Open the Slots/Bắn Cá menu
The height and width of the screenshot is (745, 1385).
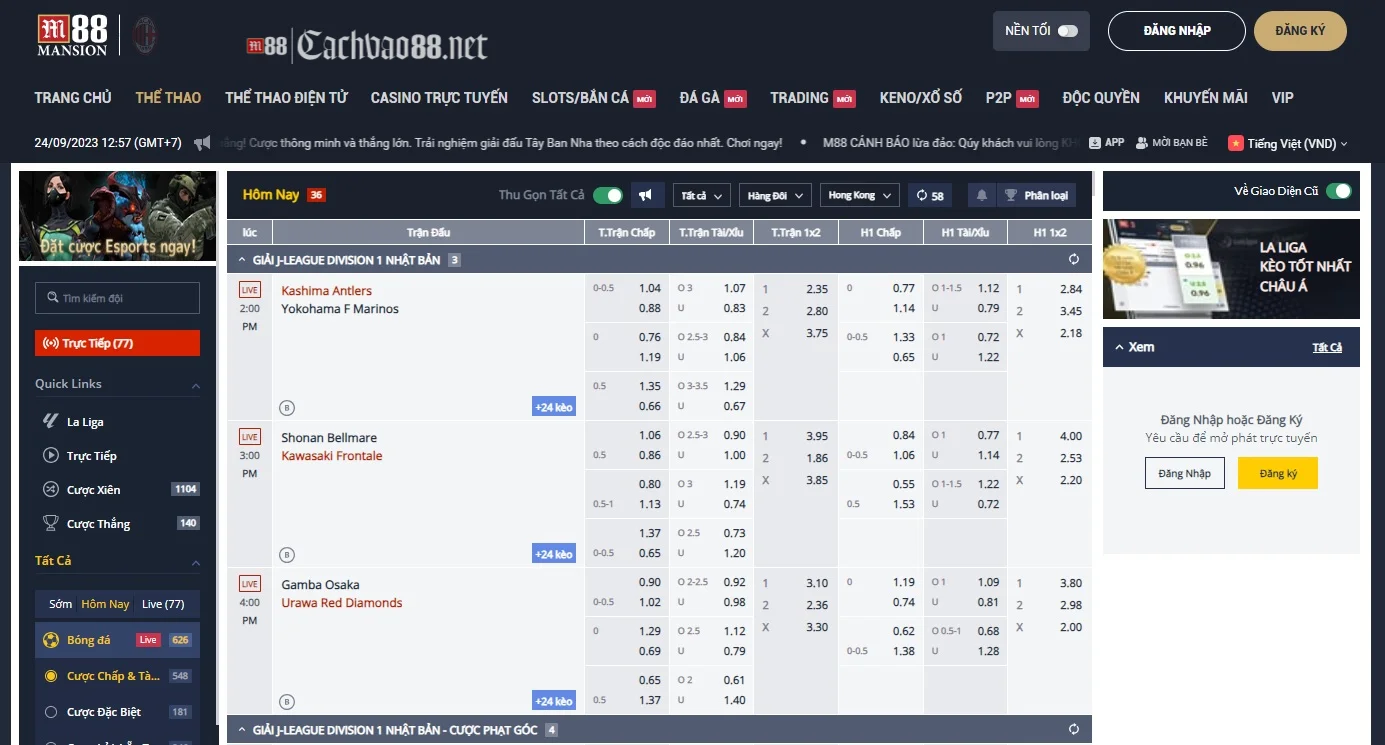pyautogui.click(x=593, y=97)
